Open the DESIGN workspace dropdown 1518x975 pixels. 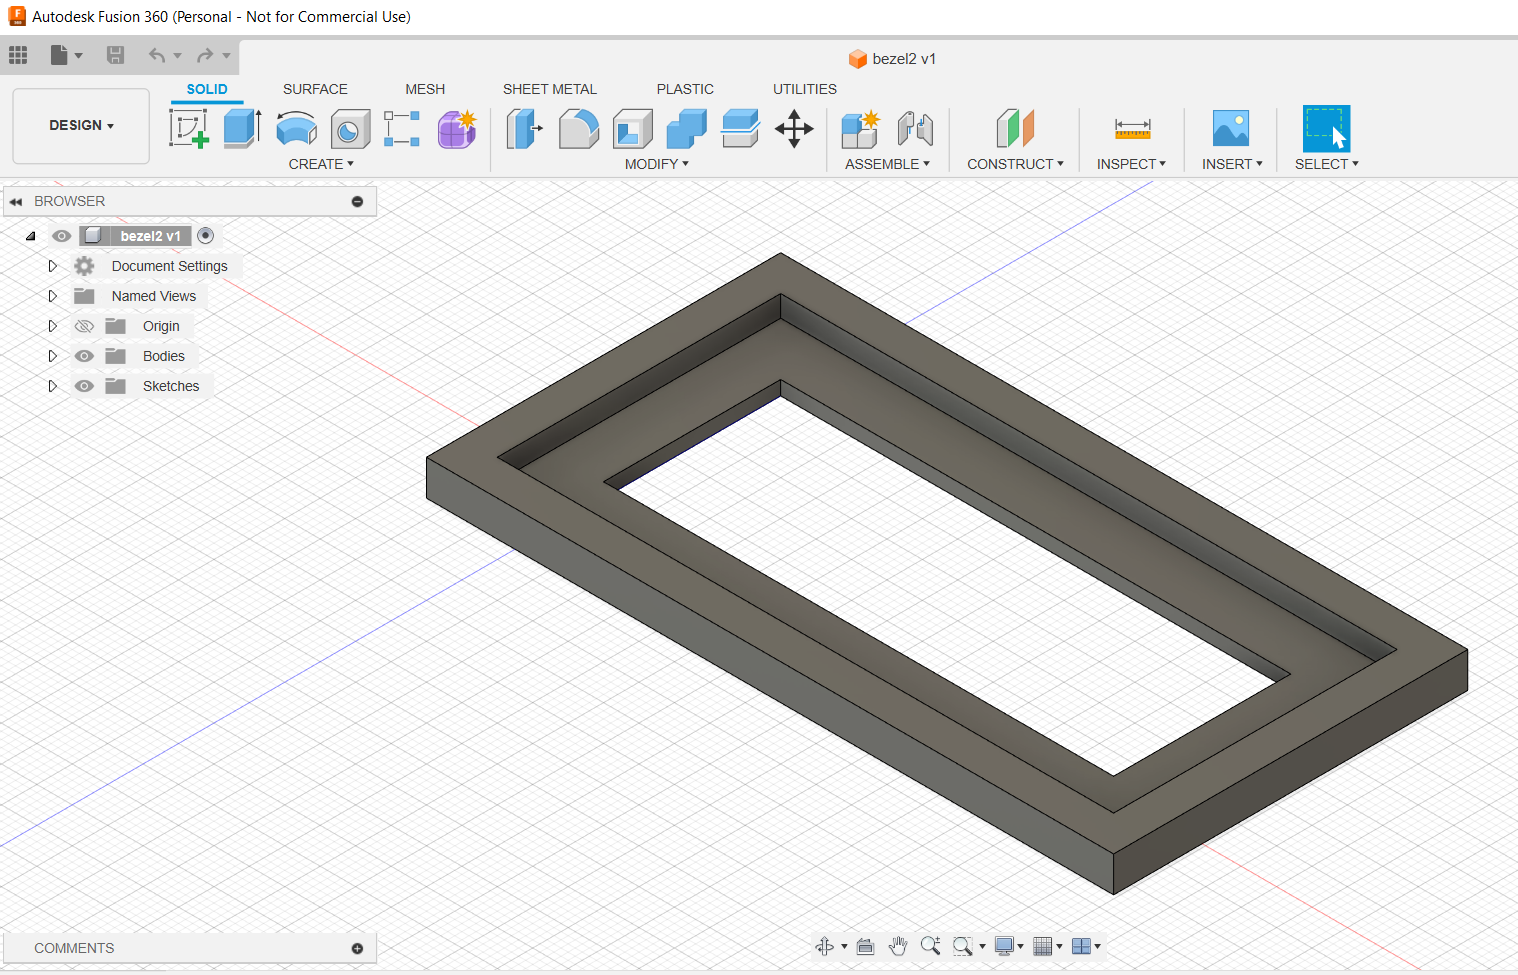(81, 126)
